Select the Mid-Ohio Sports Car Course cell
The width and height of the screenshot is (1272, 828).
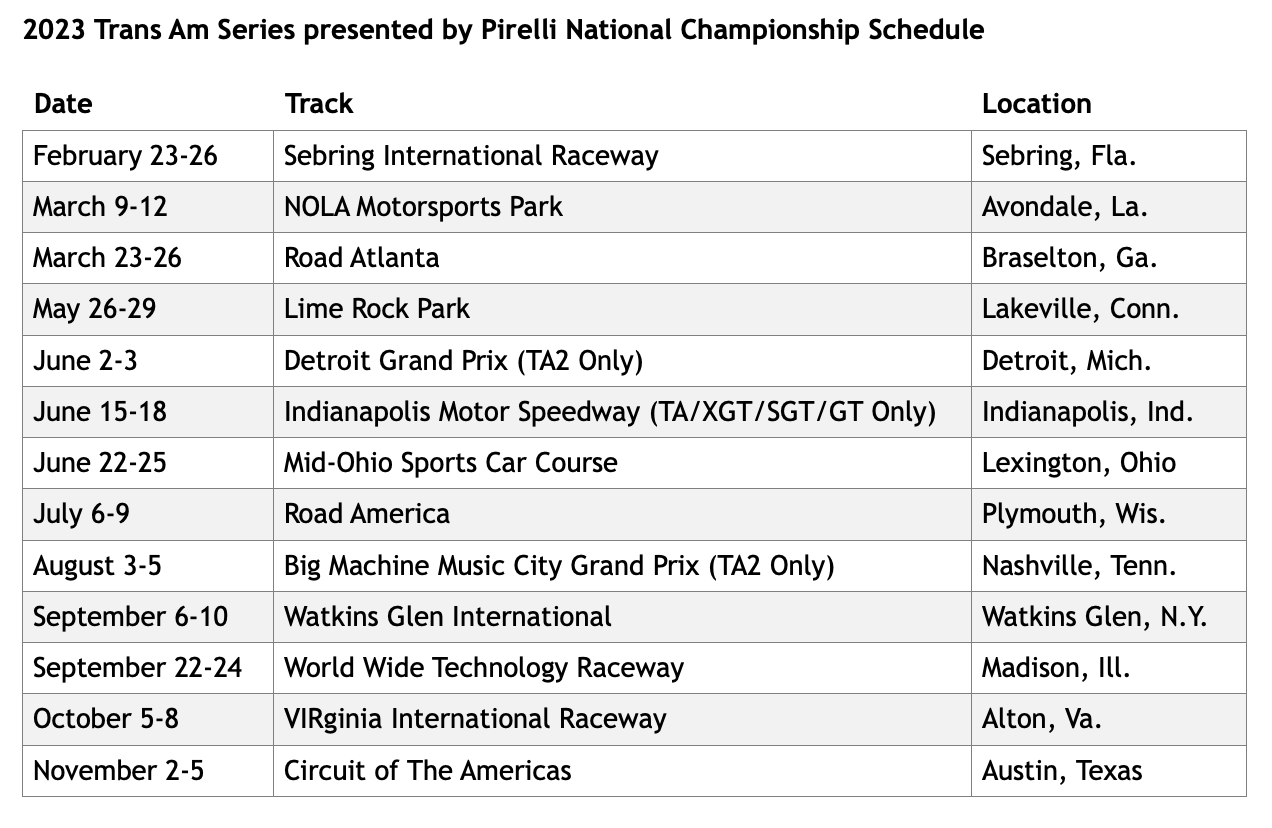(x=450, y=463)
